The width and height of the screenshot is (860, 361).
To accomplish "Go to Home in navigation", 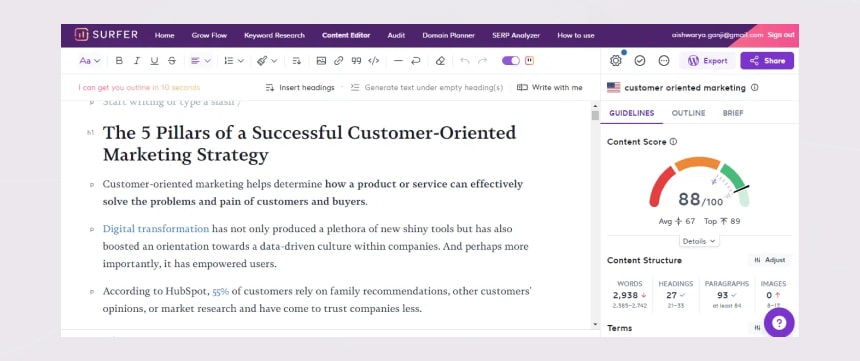I will (x=164, y=35).
